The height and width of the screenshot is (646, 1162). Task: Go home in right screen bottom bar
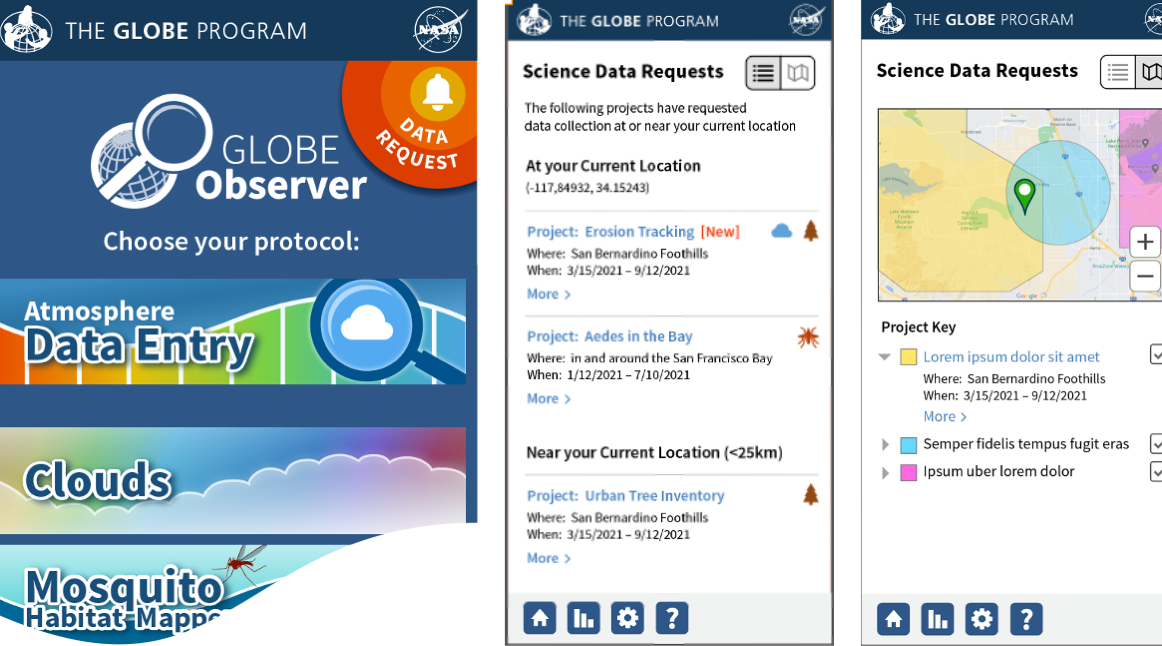click(x=894, y=619)
